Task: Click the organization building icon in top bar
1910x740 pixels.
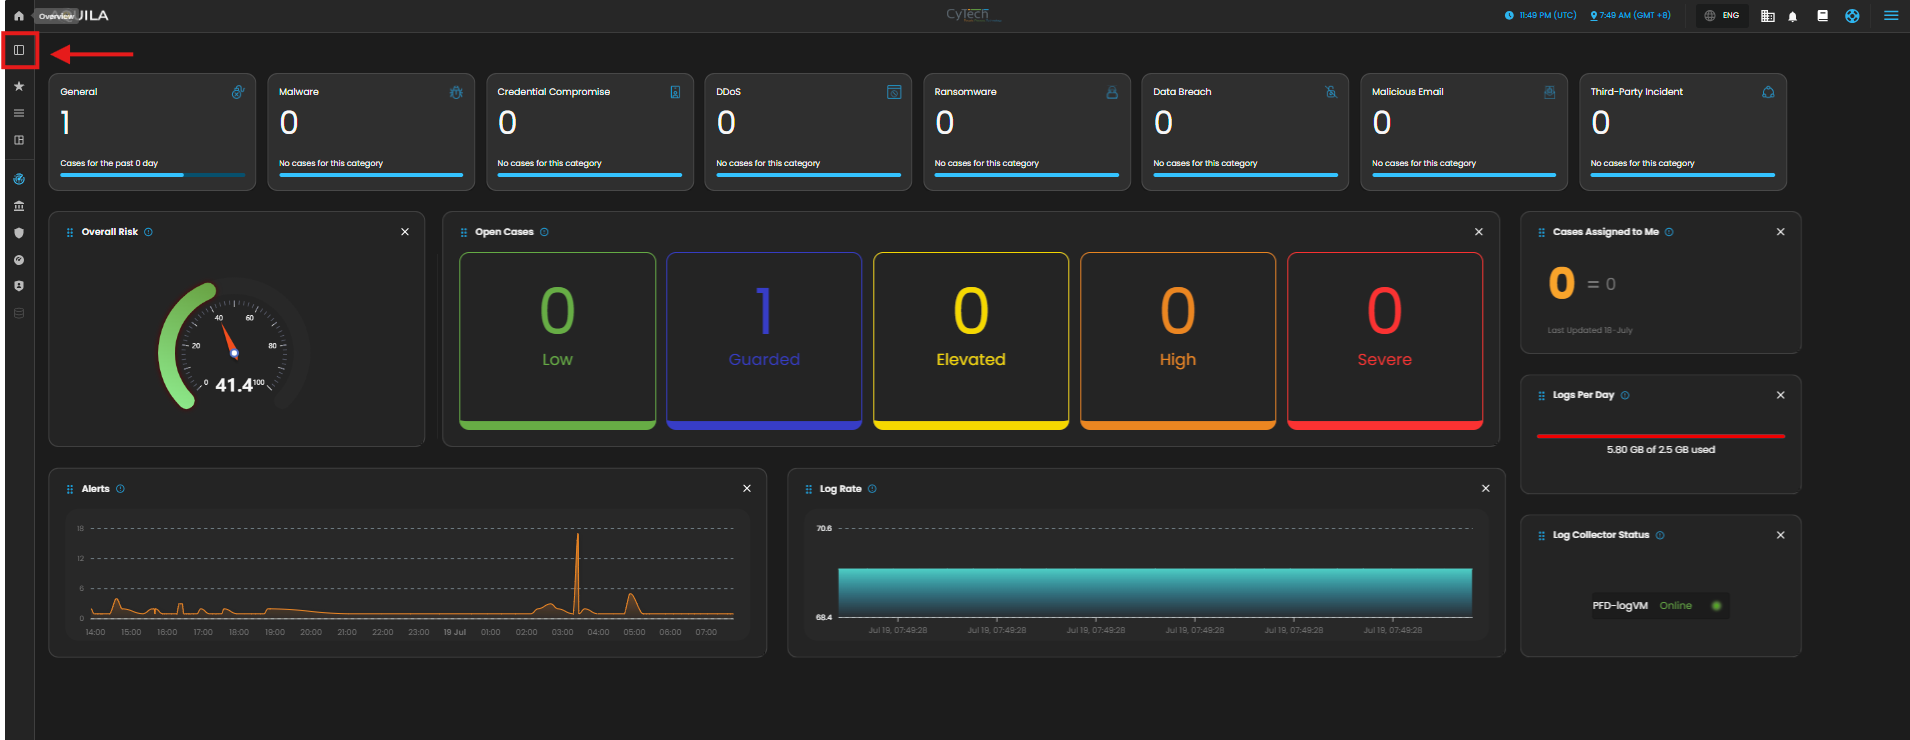Action: 1768,16
